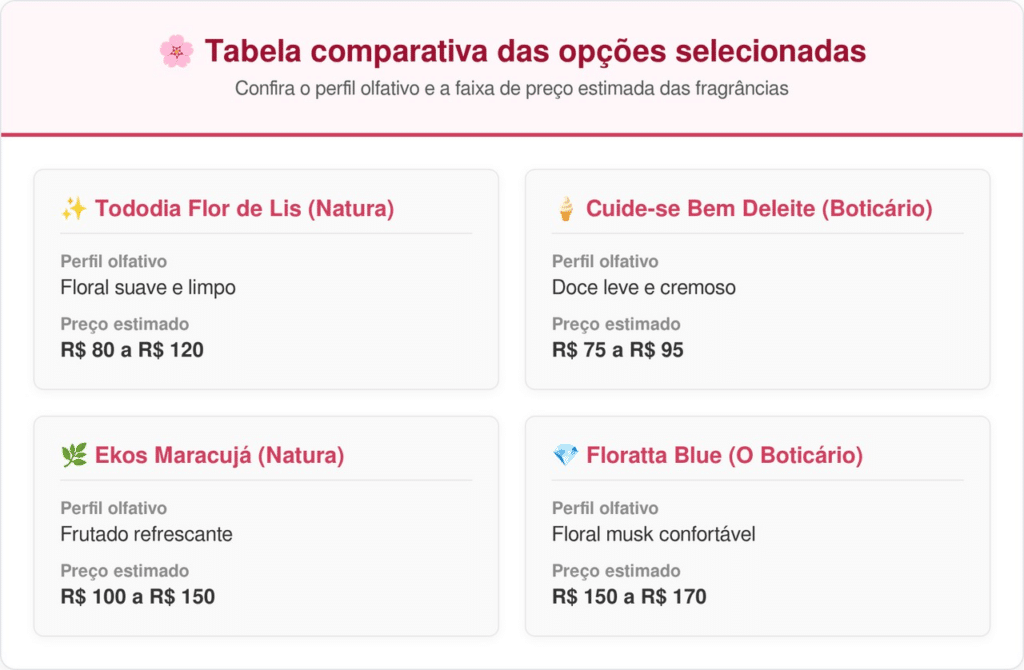Click the ice cream icon beside Cuide-se Bem
The image size is (1024, 670).
point(566,209)
